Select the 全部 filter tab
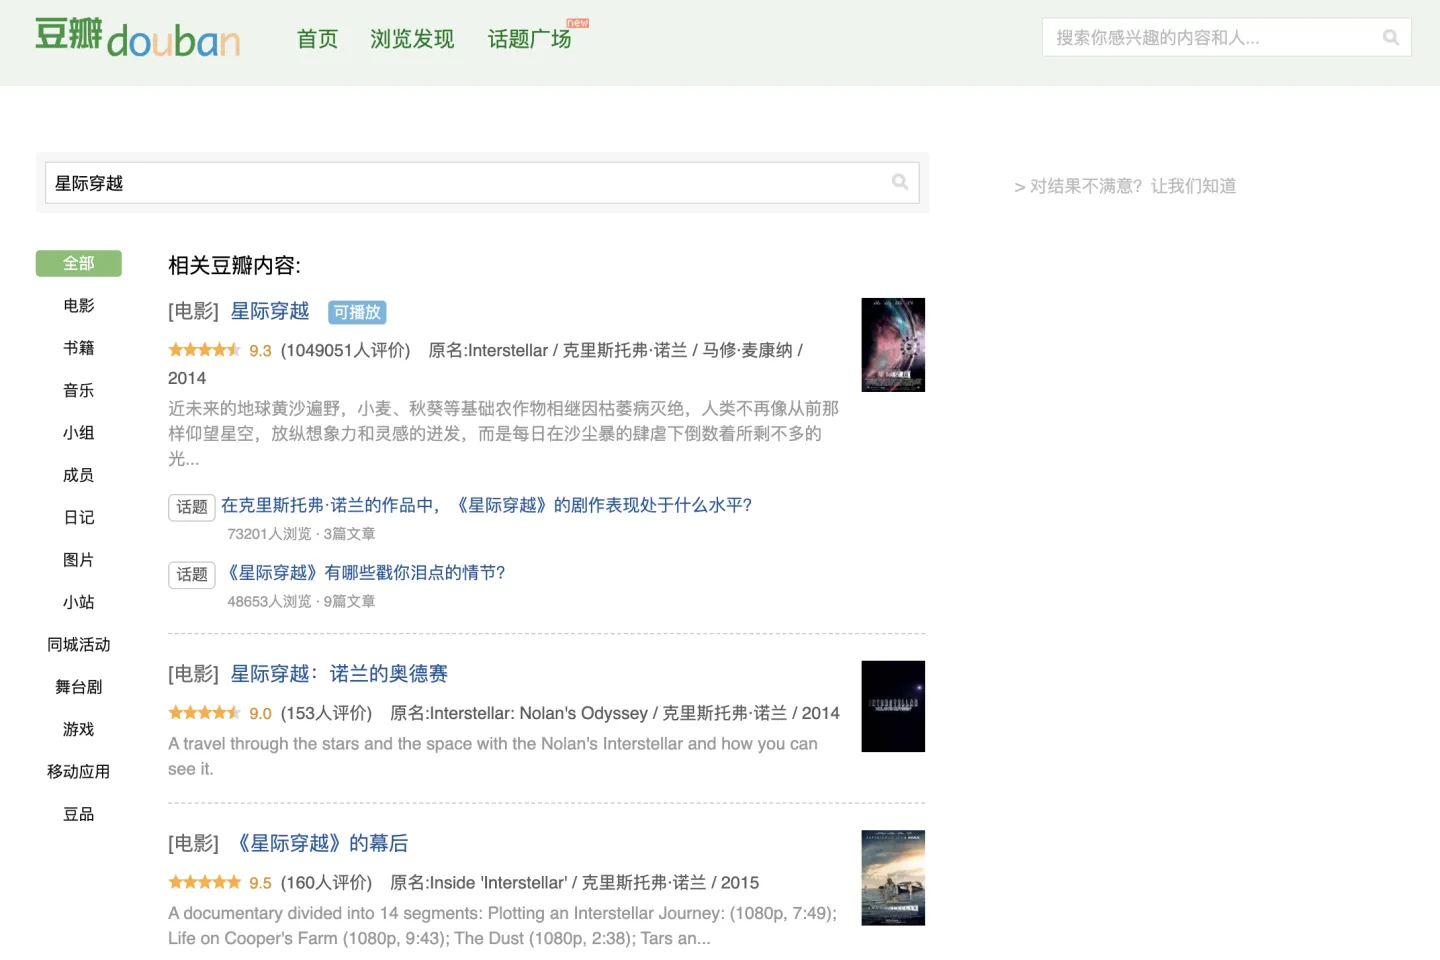1440x960 pixels. pyautogui.click(x=79, y=263)
